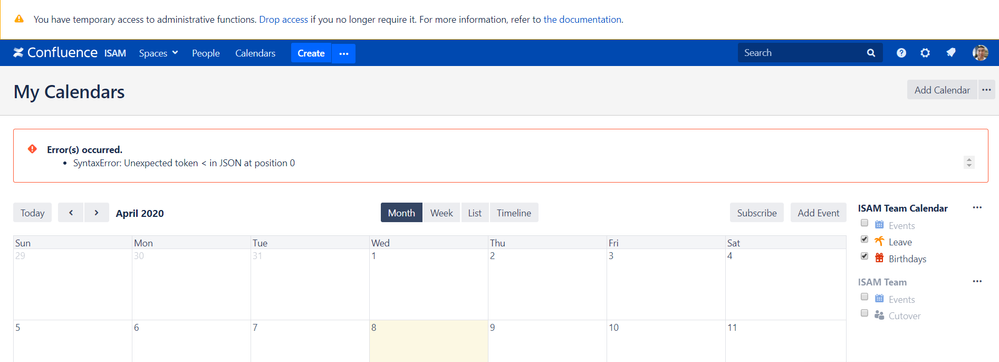Open more options next to Create
Image resolution: width=999 pixels, height=362 pixels.
click(344, 54)
